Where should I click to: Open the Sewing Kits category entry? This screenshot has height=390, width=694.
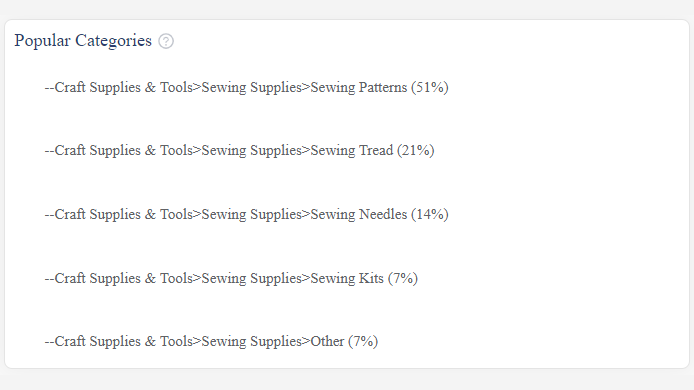(x=231, y=278)
